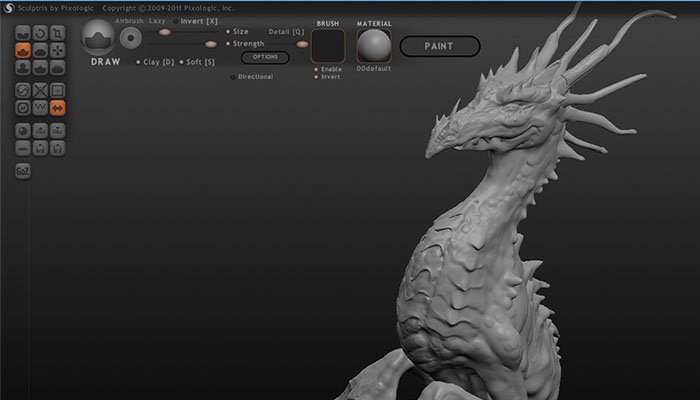Screen dimensions: 700x400
Task: Switch to PAINT mode
Action: click(x=439, y=45)
